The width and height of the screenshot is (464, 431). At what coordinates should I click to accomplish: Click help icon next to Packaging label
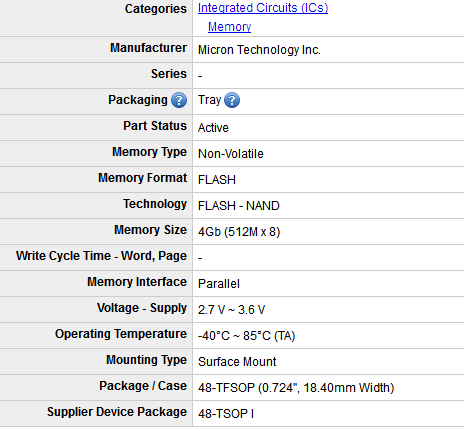point(179,100)
